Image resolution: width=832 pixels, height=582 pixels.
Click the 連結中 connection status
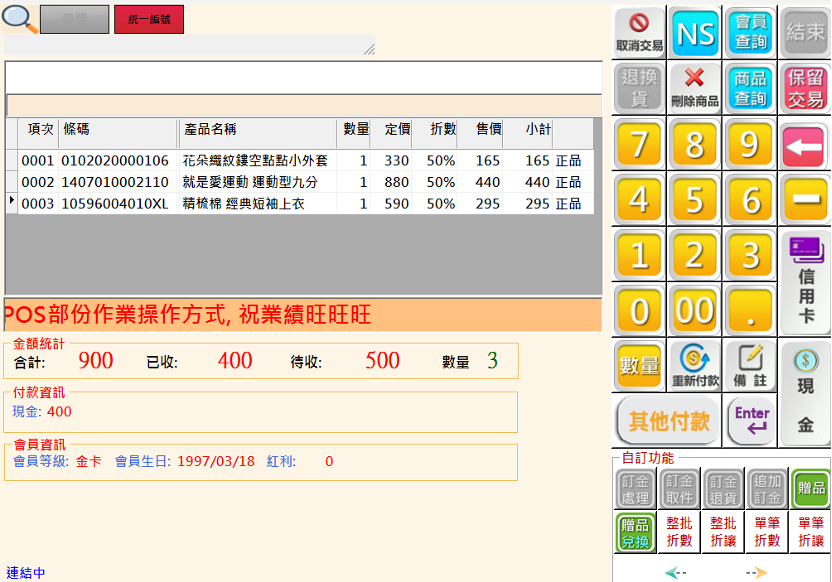(25, 573)
